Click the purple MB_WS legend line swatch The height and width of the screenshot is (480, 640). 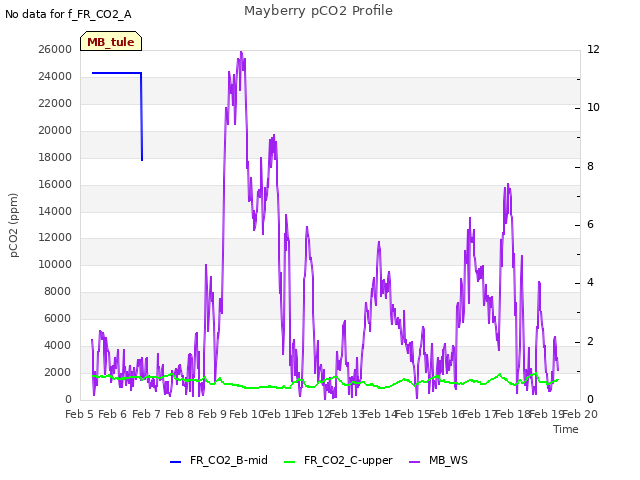(x=414, y=462)
